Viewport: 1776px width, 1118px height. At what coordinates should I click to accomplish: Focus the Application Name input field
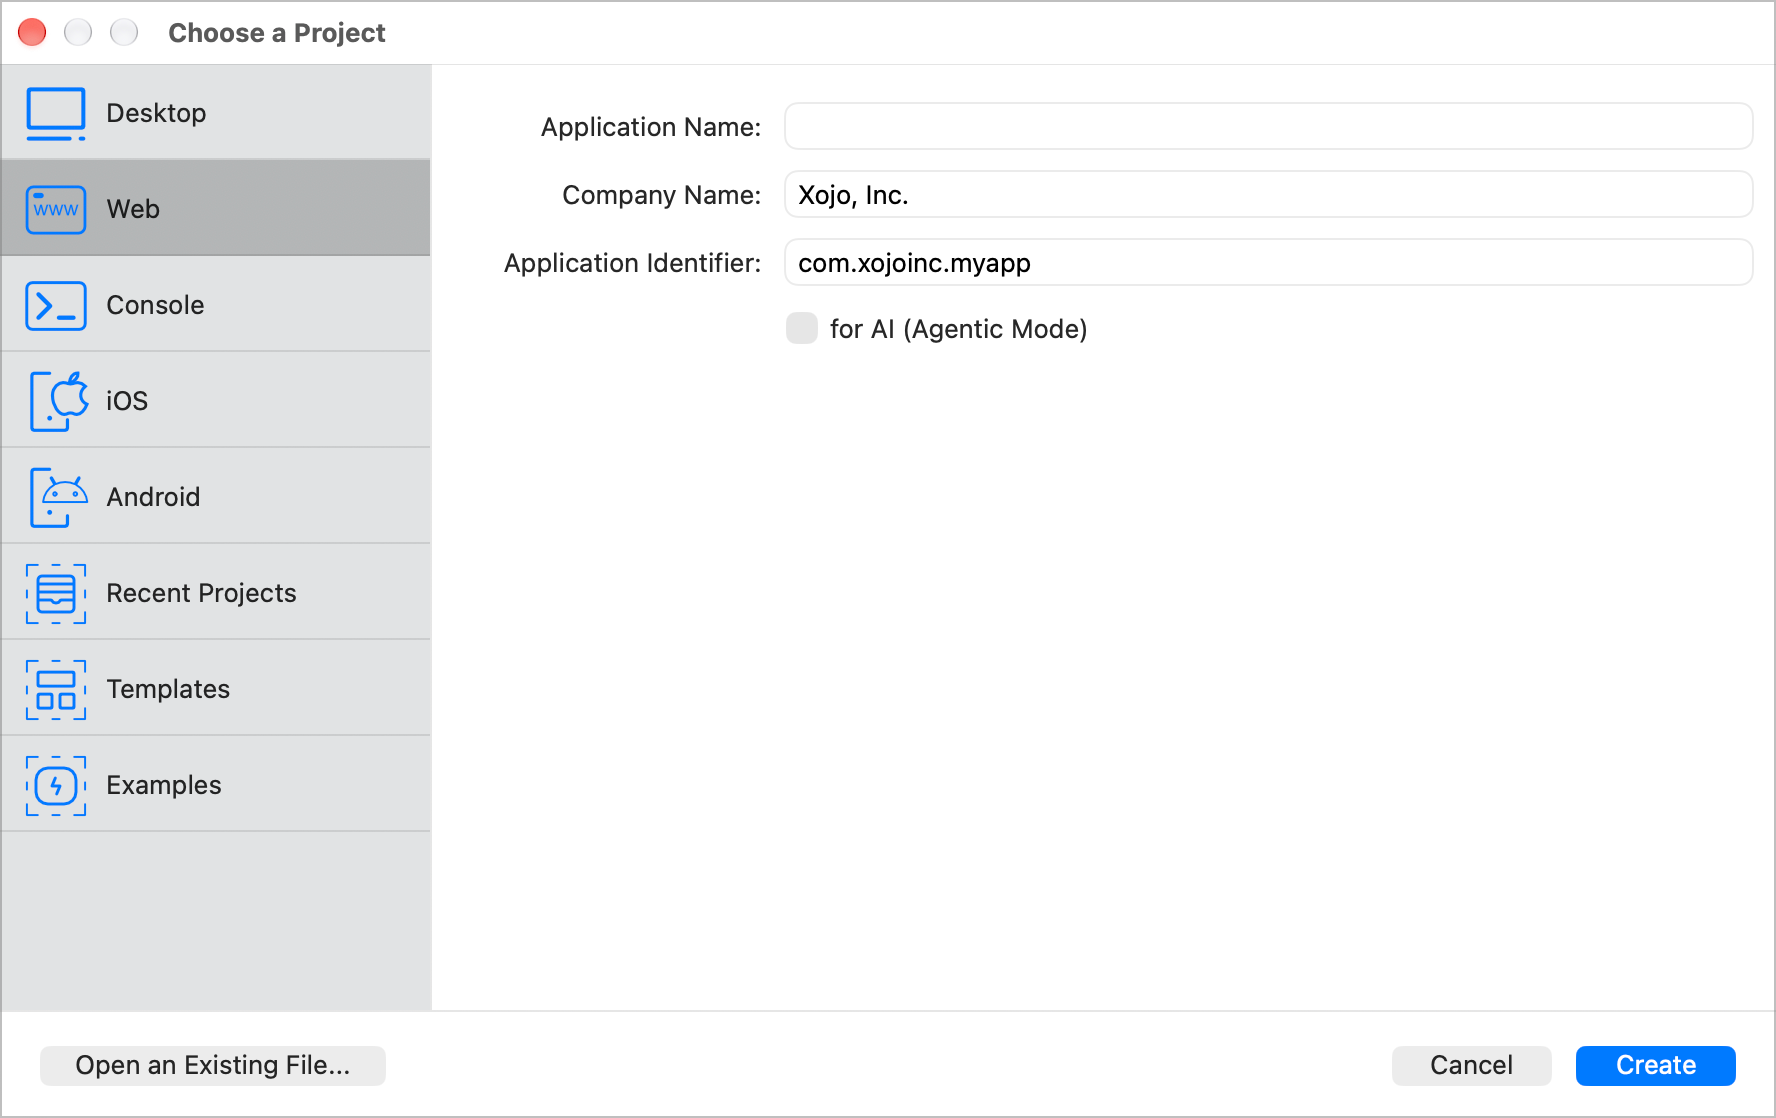1268,126
